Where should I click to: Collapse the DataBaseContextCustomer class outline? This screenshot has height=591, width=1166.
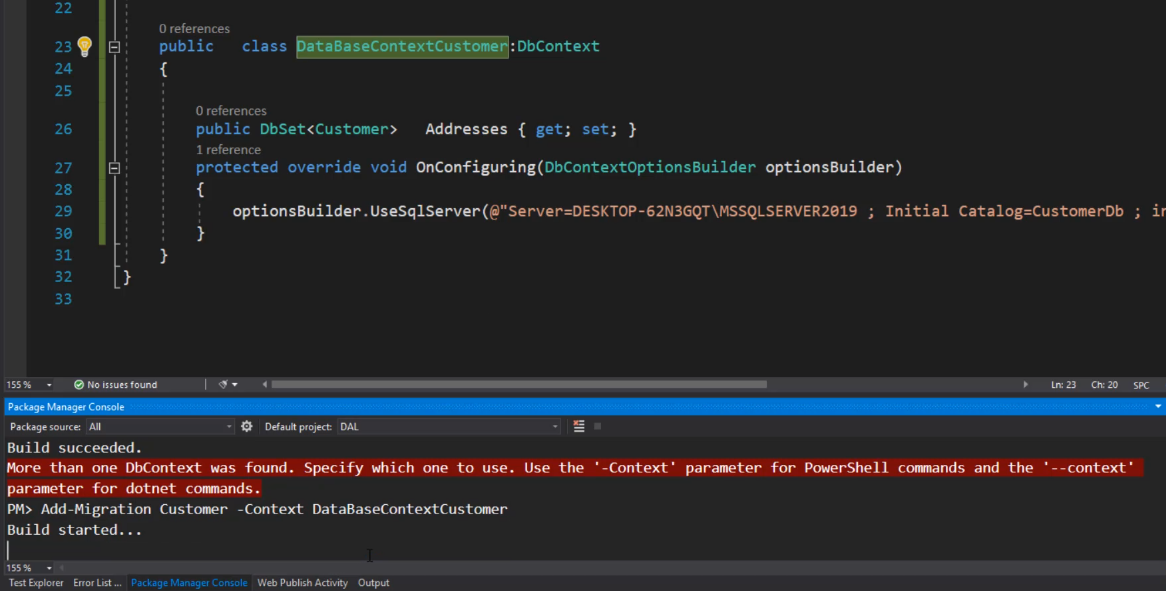[x=114, y=47]
